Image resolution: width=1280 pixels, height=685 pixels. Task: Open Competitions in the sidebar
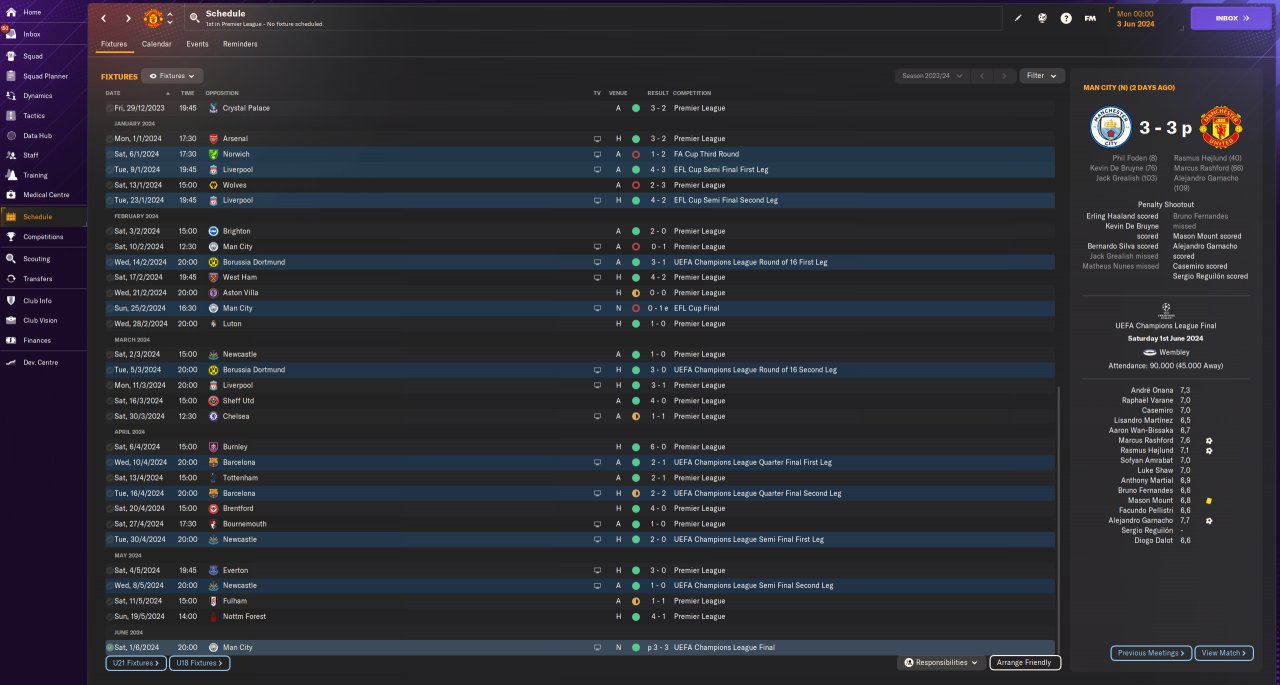[x=43, y=237]
